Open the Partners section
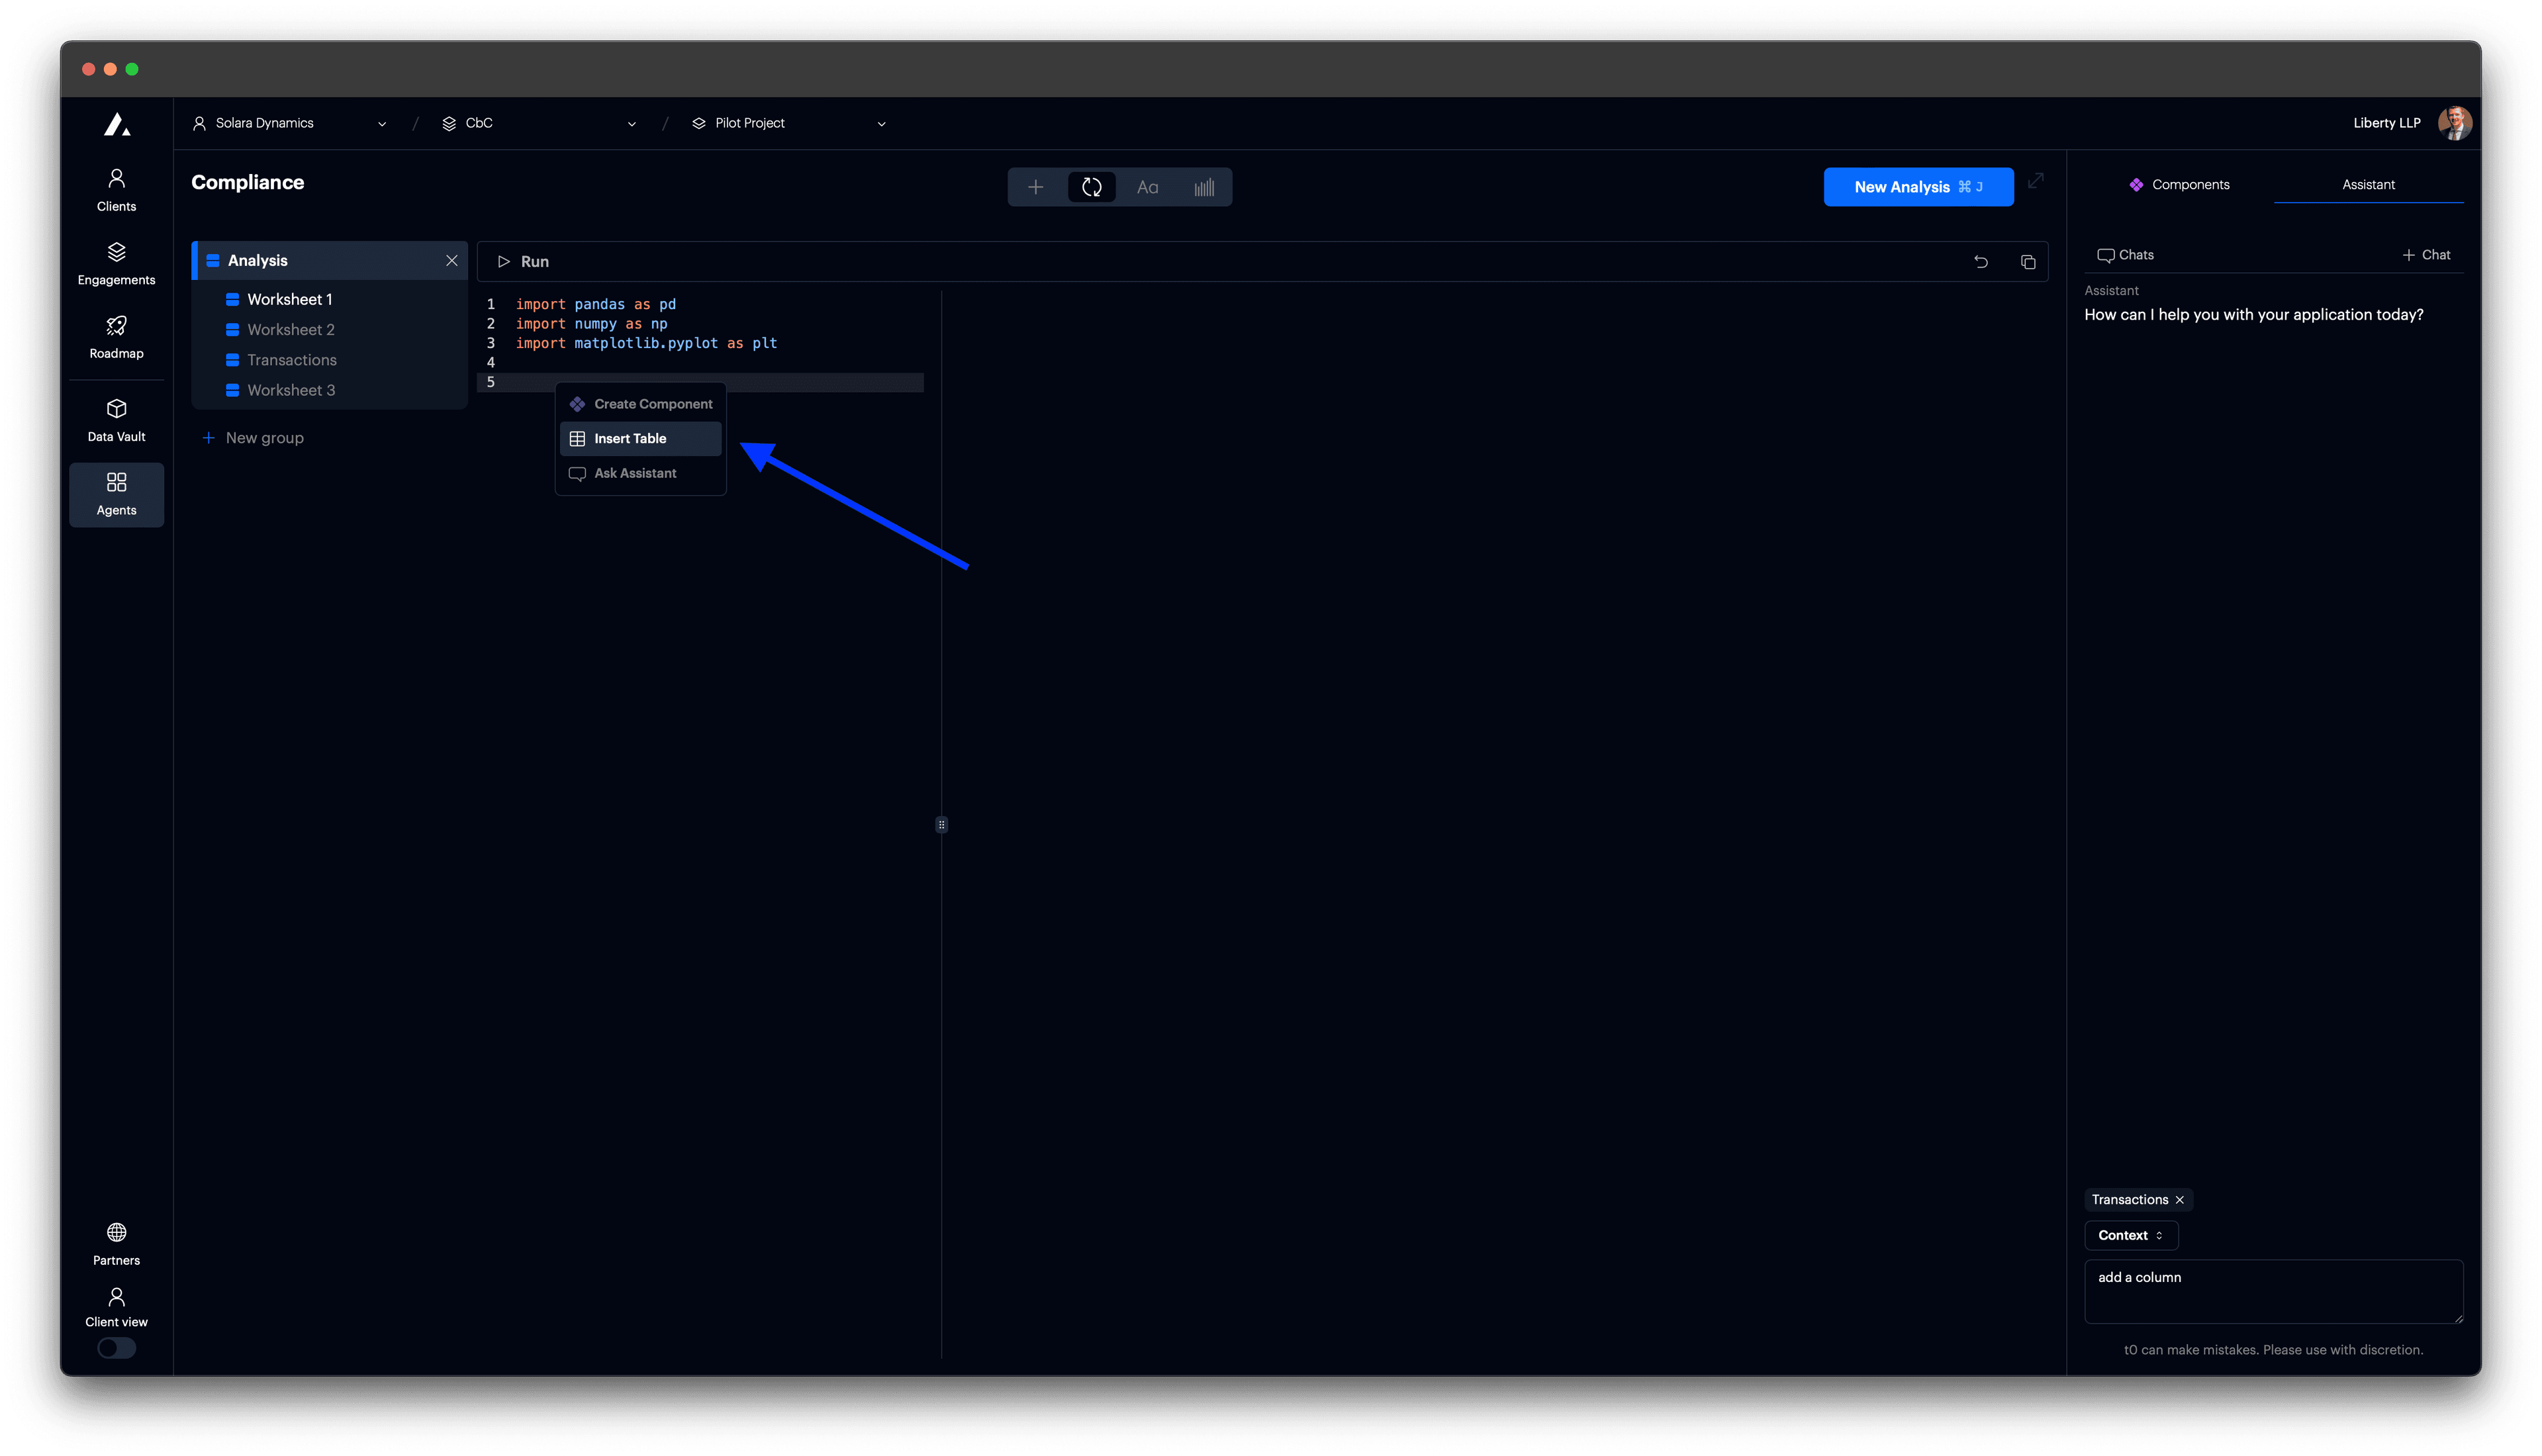 coord(116,1243)
